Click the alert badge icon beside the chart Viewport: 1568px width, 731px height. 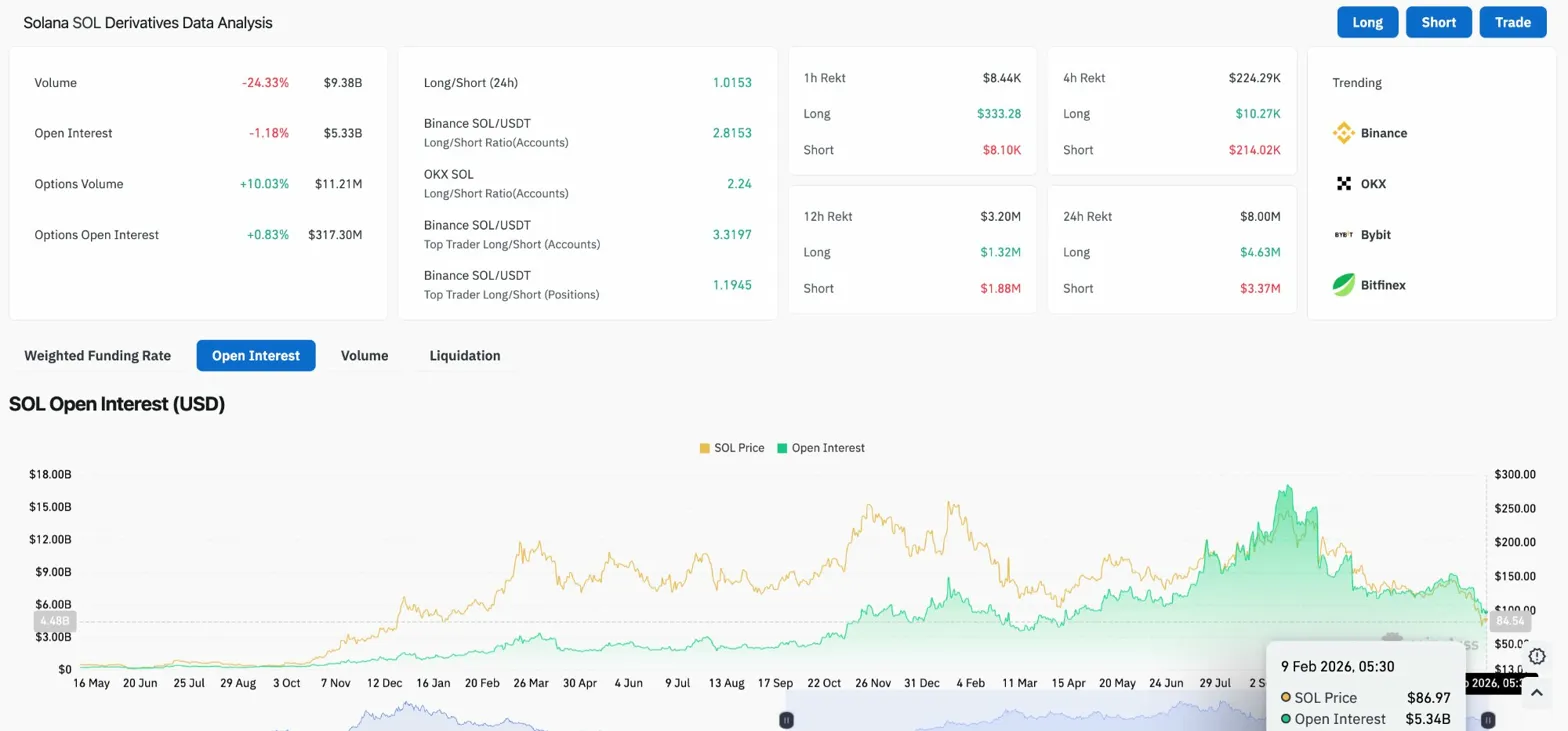coord(1537,656)
